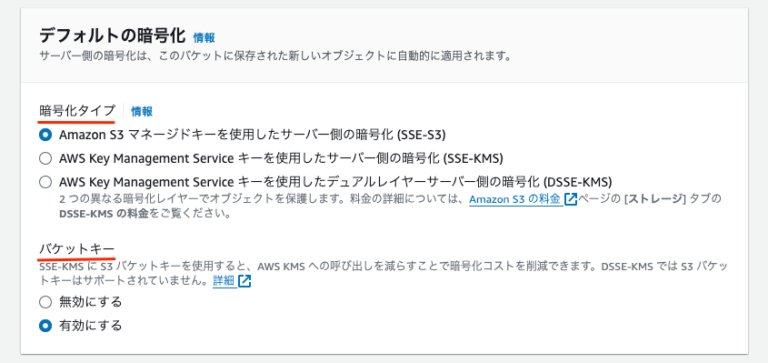Open 情報 link beside 暗号化タイプ
Image resolution: width=768 pixels, height=363 pixels.
(142, 112)
